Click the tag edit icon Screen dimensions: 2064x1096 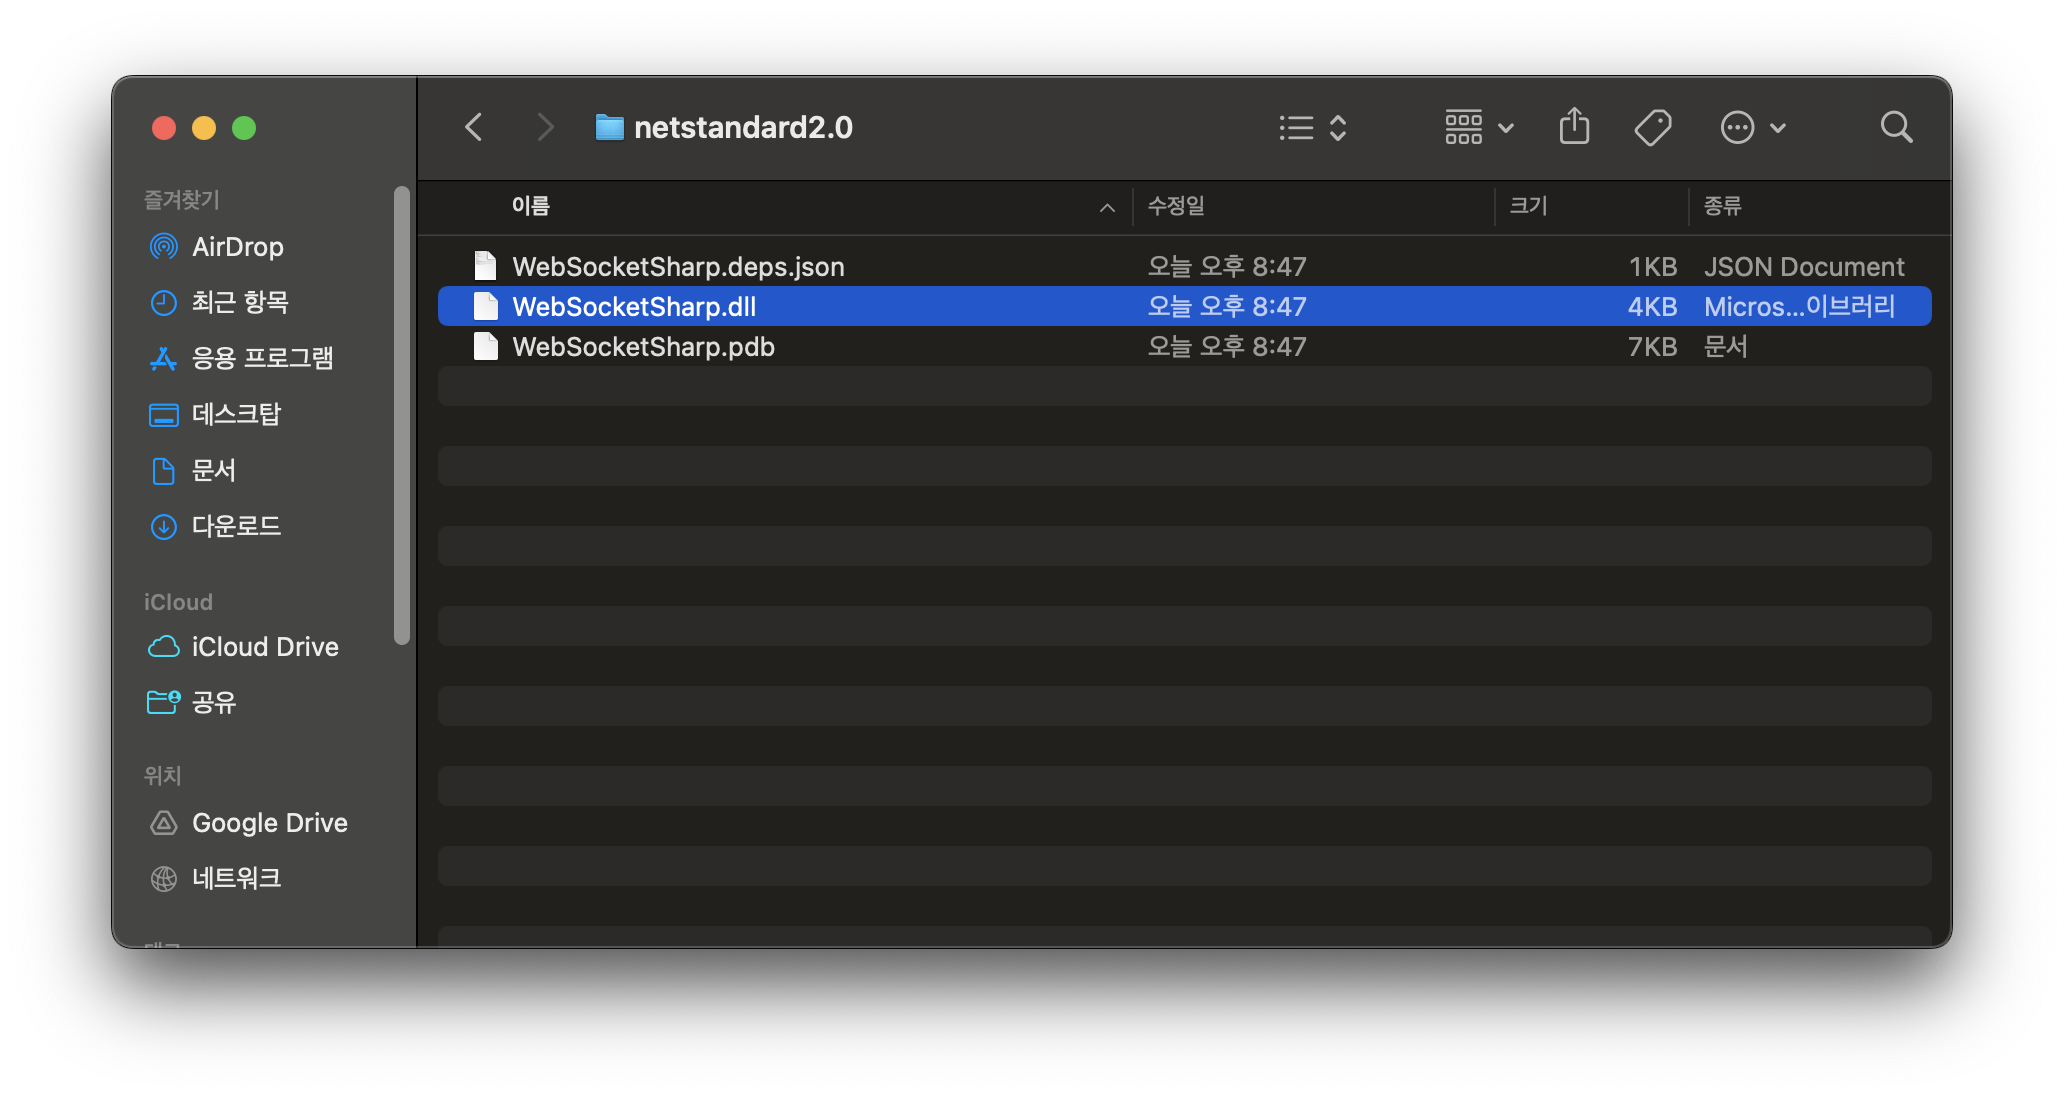[x=1652, y=127]
